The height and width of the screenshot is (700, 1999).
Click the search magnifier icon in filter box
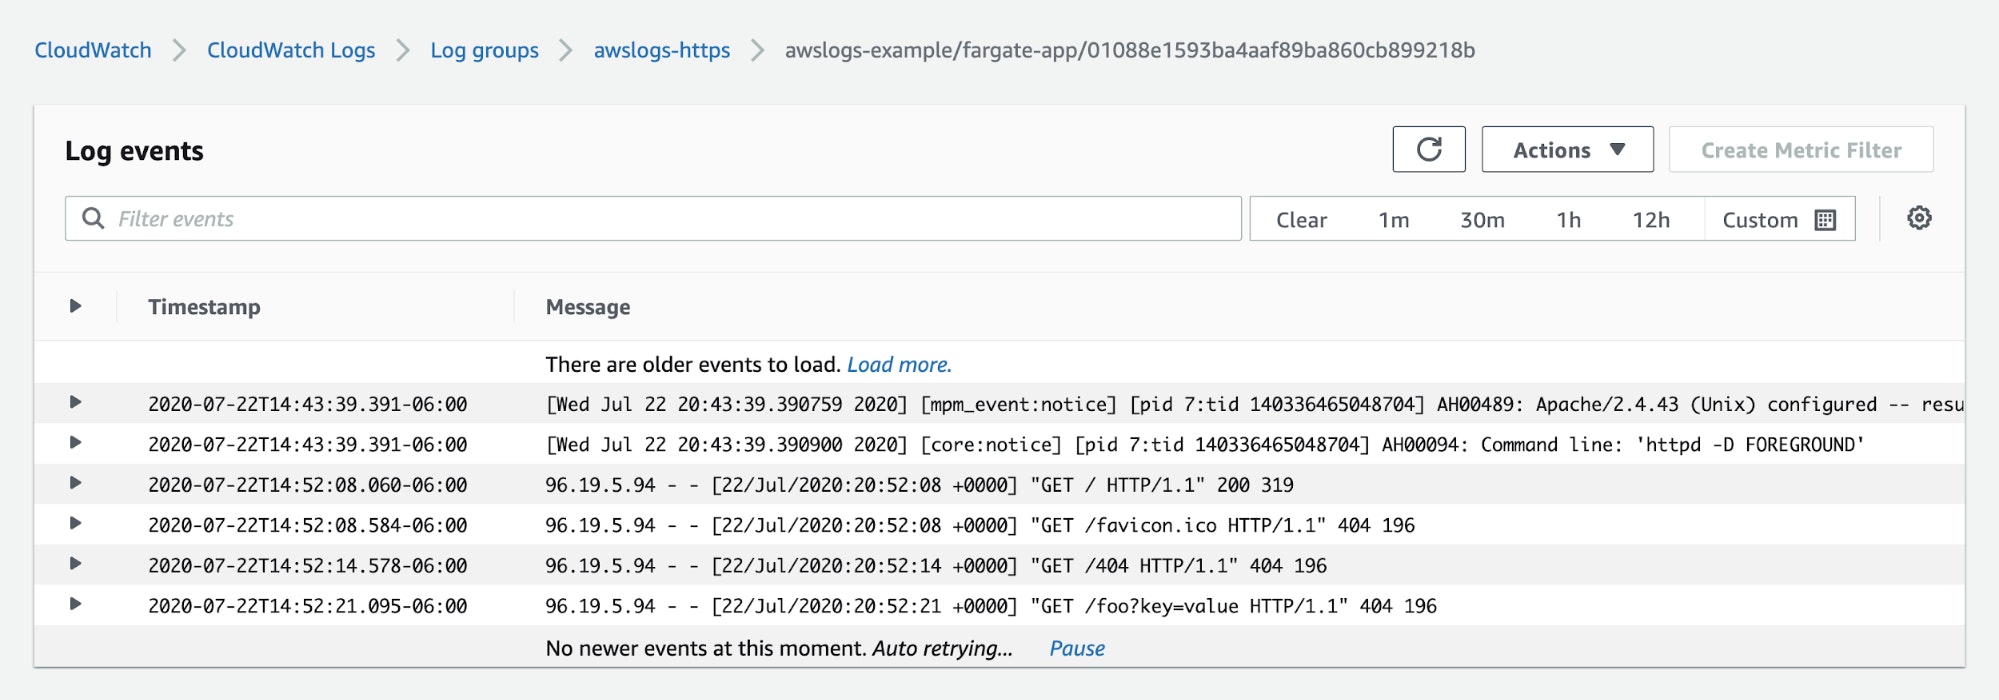[93, 218]
